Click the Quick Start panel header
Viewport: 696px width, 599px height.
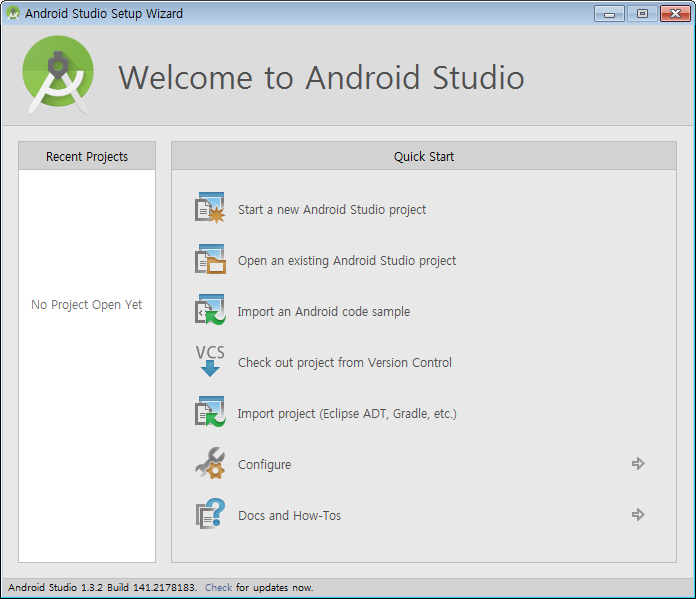[x=424, y=156]
